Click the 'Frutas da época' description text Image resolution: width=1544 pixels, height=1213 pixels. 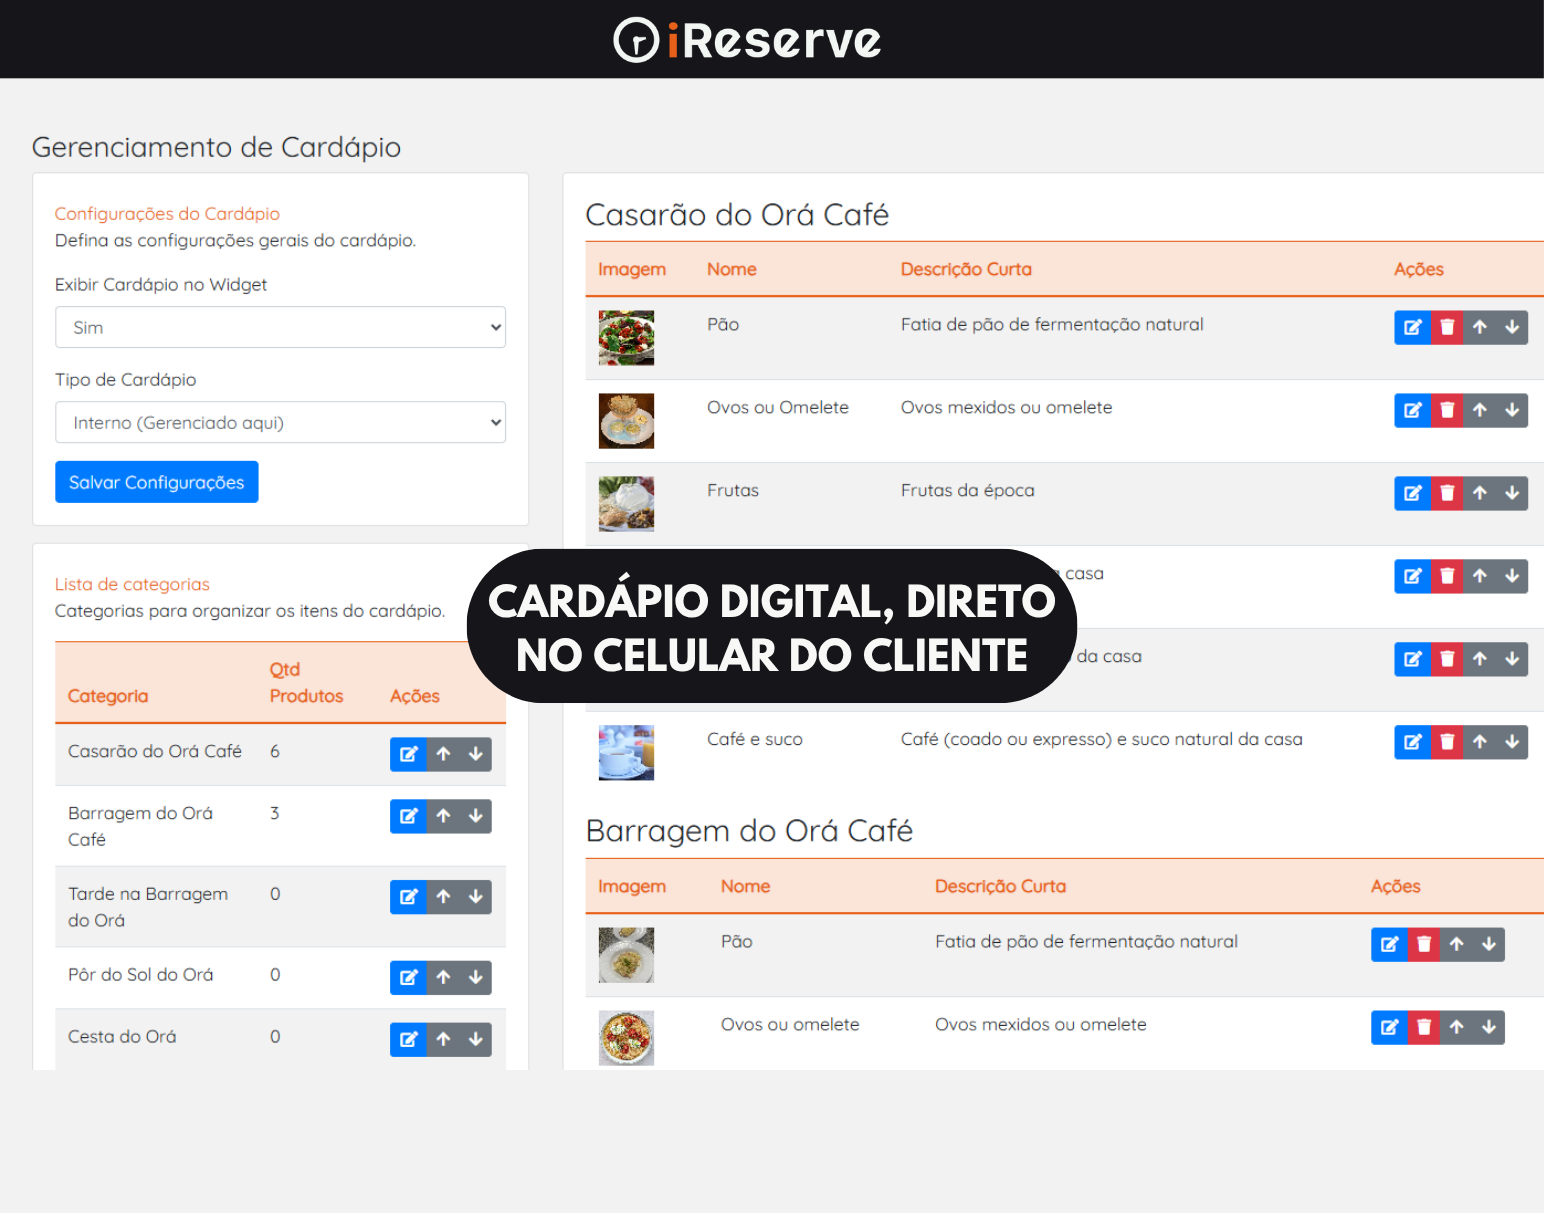coord(968,491)
